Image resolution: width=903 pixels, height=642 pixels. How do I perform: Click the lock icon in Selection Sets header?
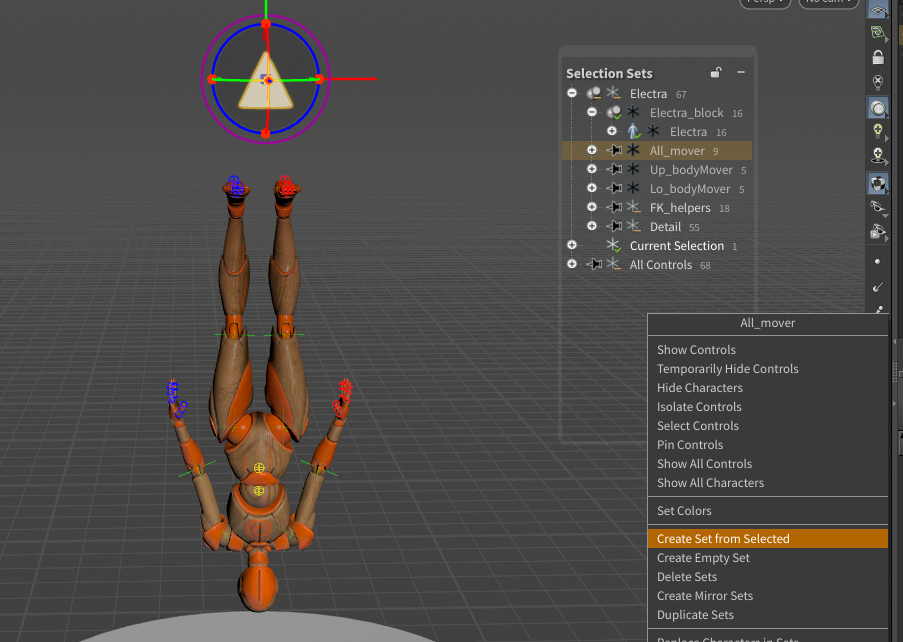(716, 73)
